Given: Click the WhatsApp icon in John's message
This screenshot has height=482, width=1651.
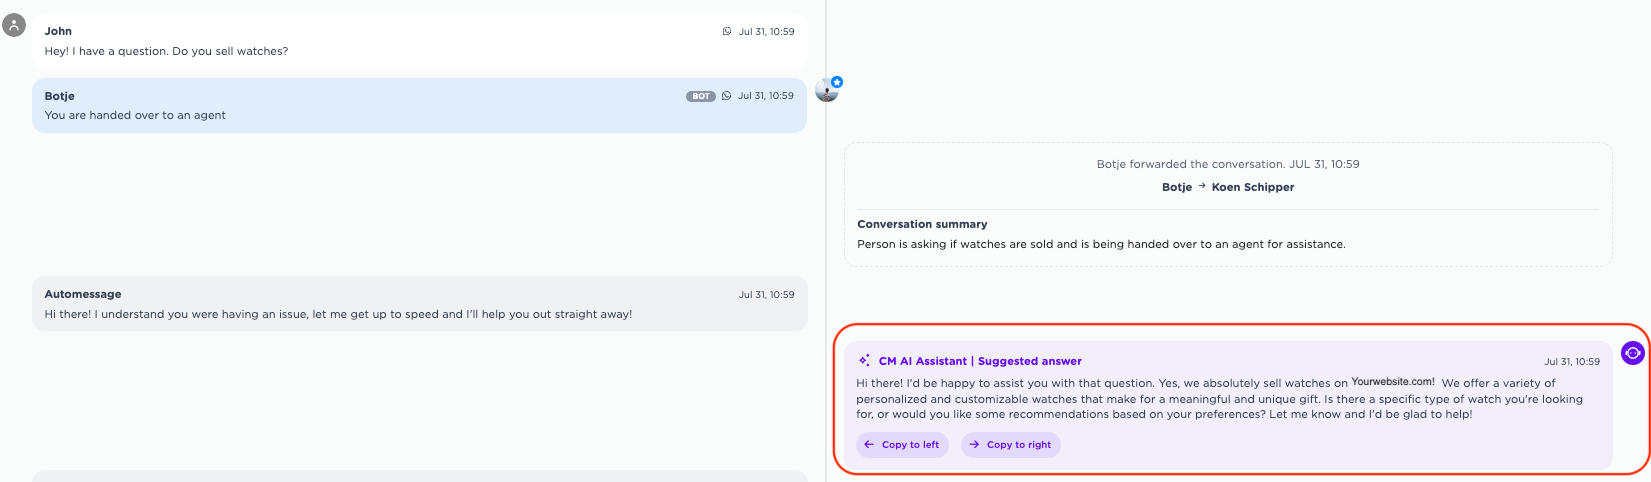Looking at the screenshot, I should click(727, 32).
